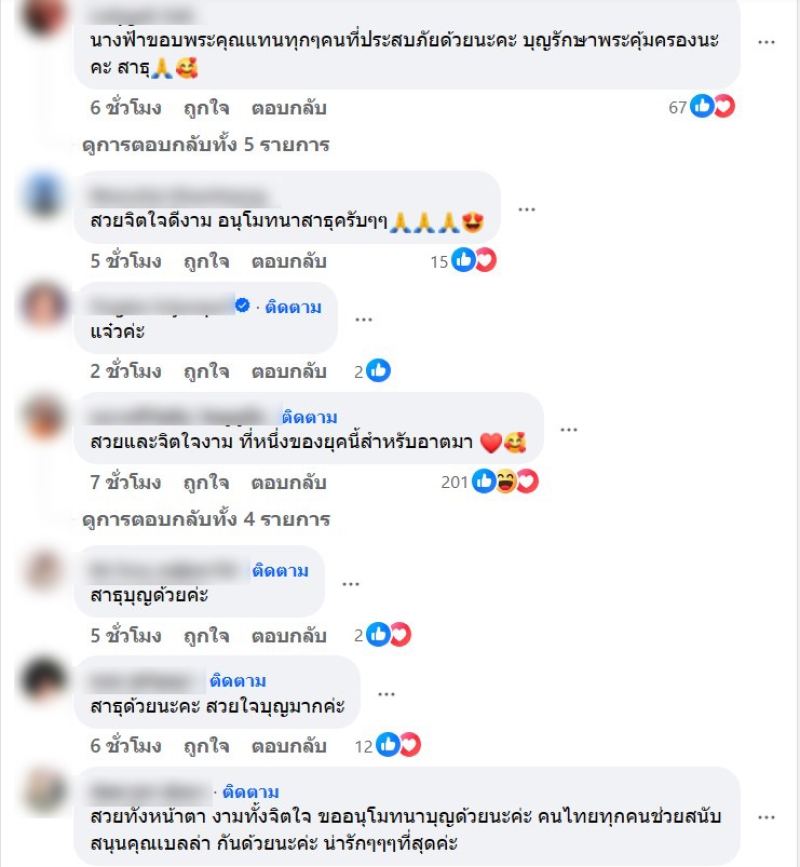The height and width of the screenshot is (867, 800).
Task: Open three-dot menu beside the สาธุบุญด้วยค่ะ comment
Action: 351,584
